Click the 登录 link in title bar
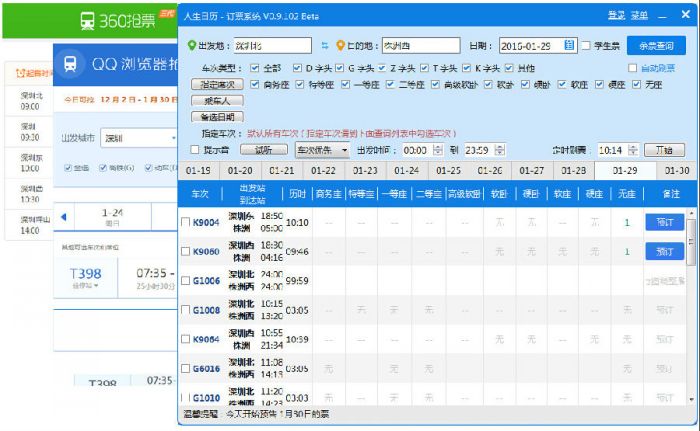700x431 pixels. [x=617, y=15]
